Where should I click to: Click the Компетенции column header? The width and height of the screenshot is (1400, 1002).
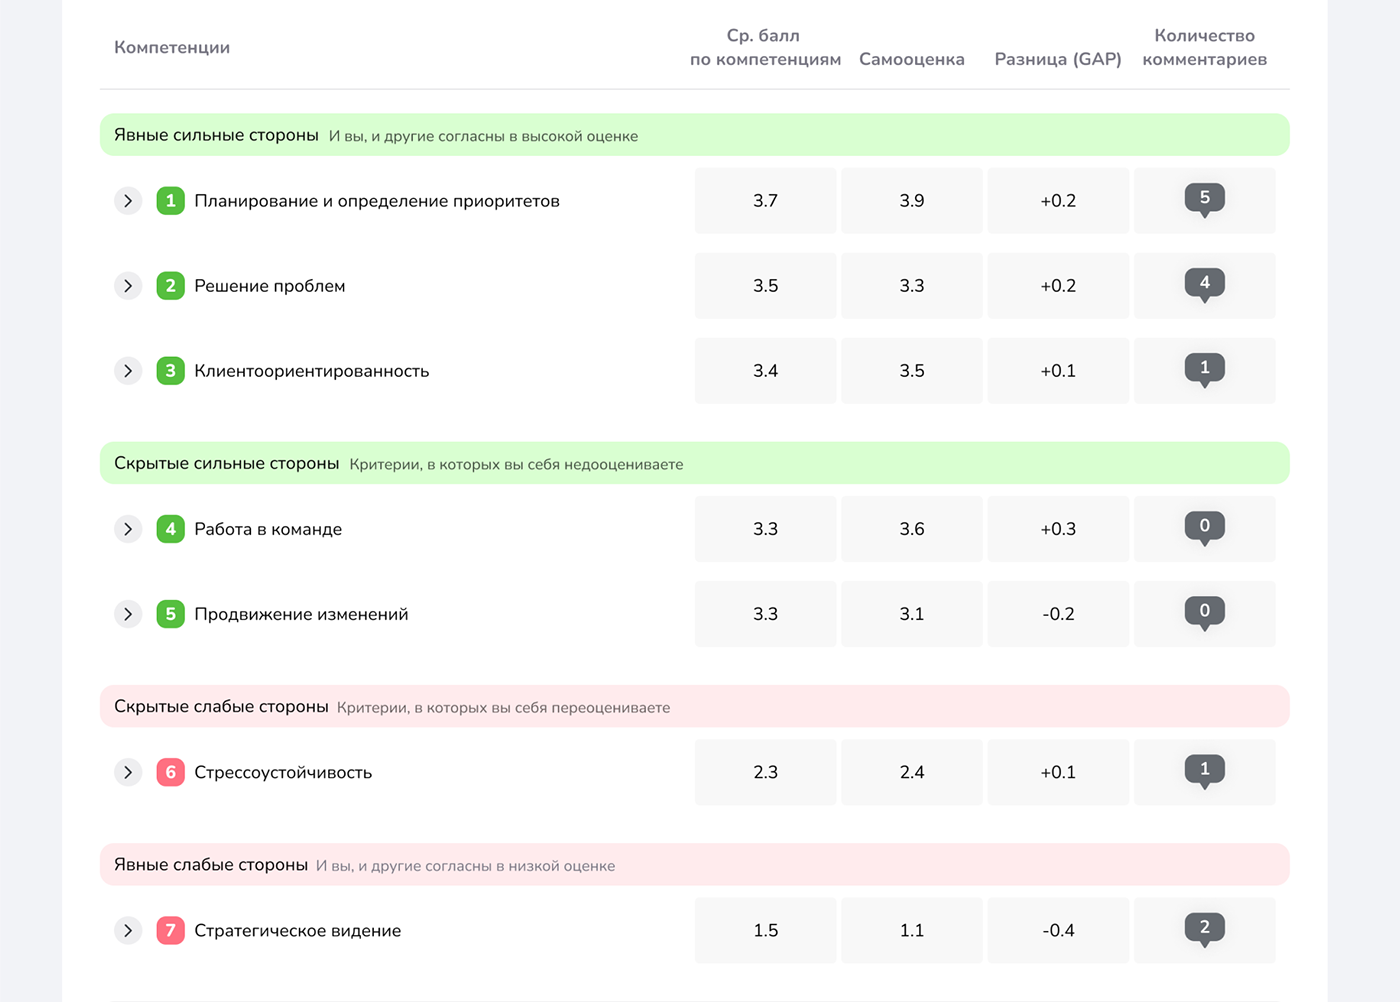171,47
